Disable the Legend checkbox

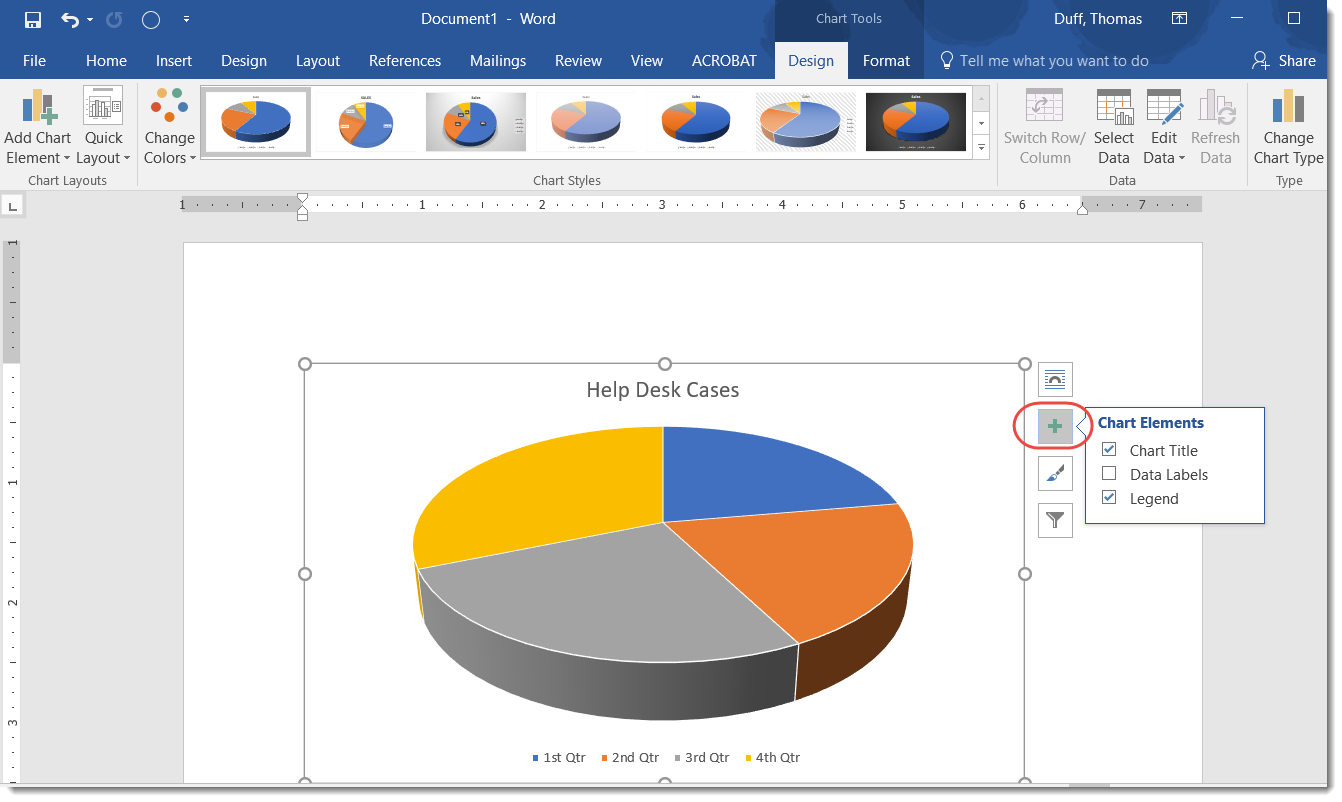tap(1108, 497)
